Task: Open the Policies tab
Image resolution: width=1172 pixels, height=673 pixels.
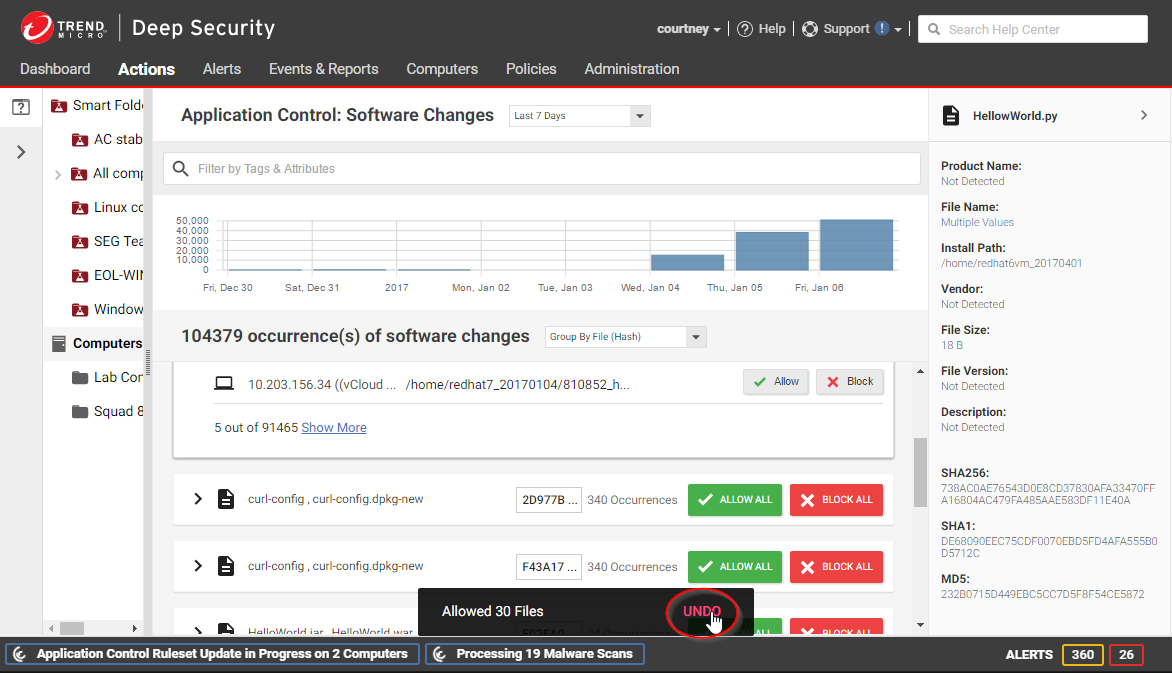Action: click(531, 69)
